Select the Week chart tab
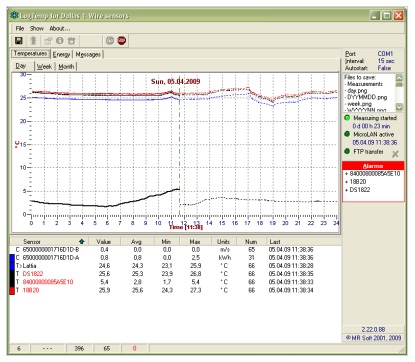This screenshot has width=415, height=362. 44,67
